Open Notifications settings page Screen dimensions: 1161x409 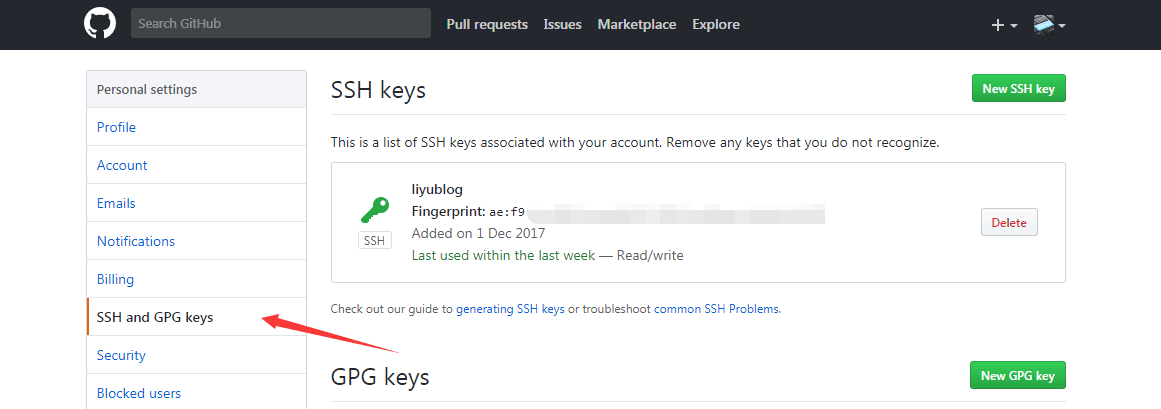196,242
